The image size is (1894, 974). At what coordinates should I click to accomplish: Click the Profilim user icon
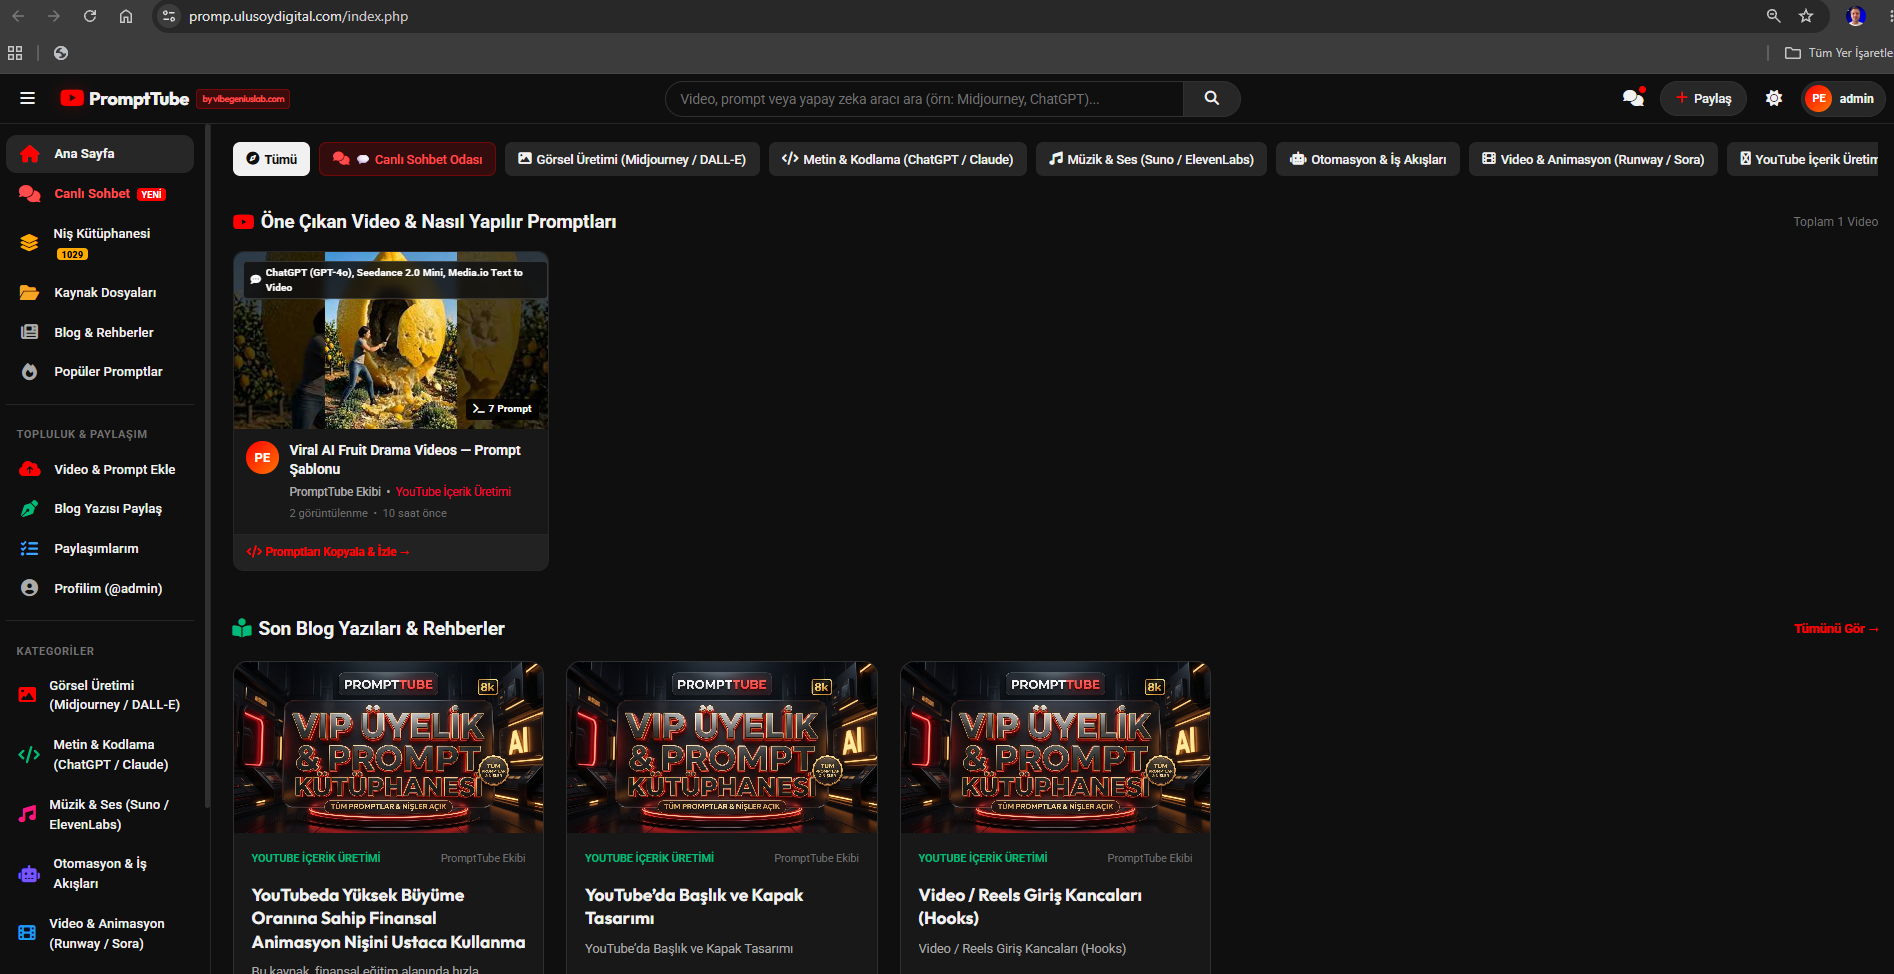[30, 588]
